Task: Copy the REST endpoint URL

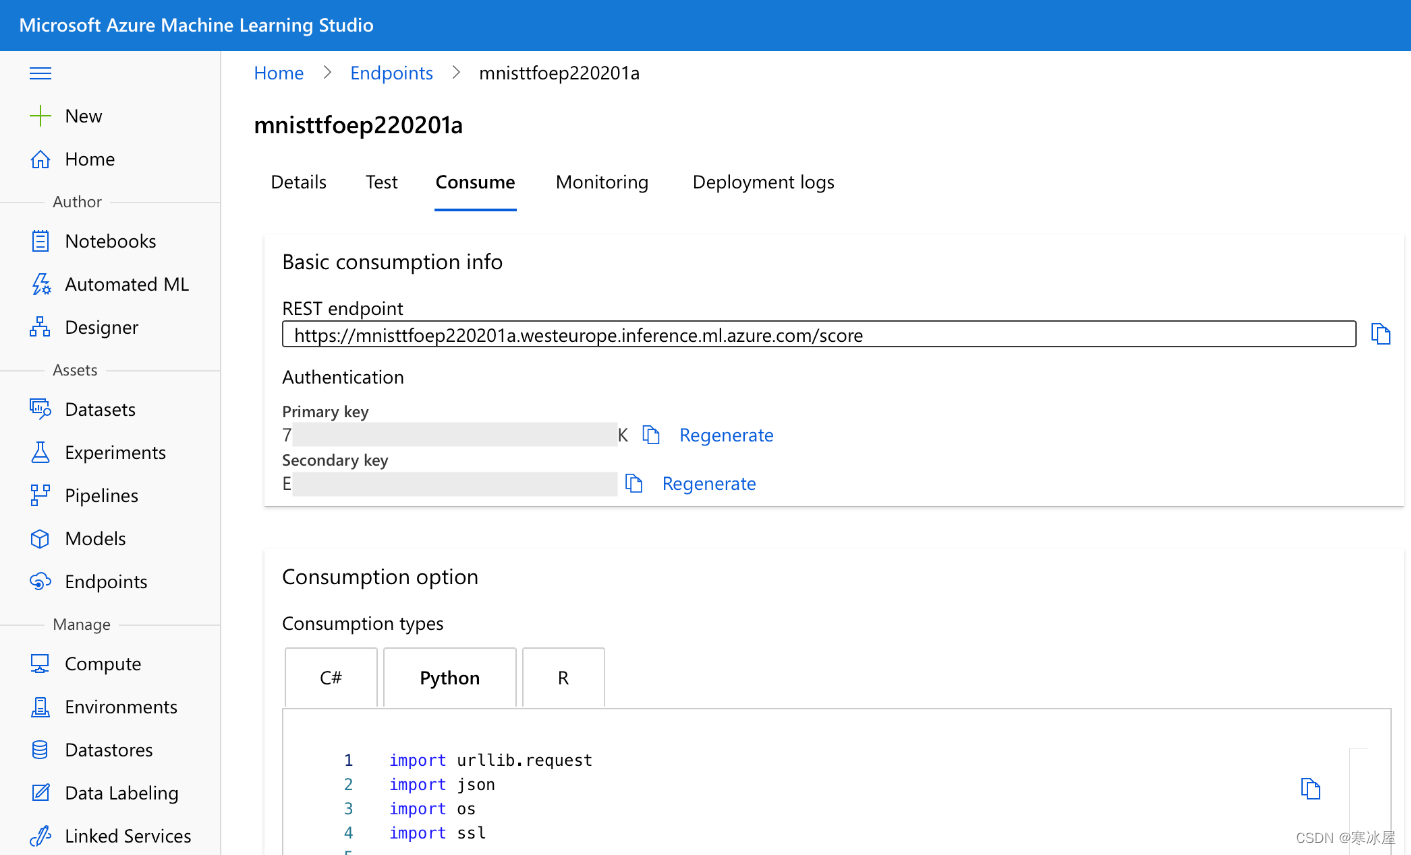Action: 1380,334
